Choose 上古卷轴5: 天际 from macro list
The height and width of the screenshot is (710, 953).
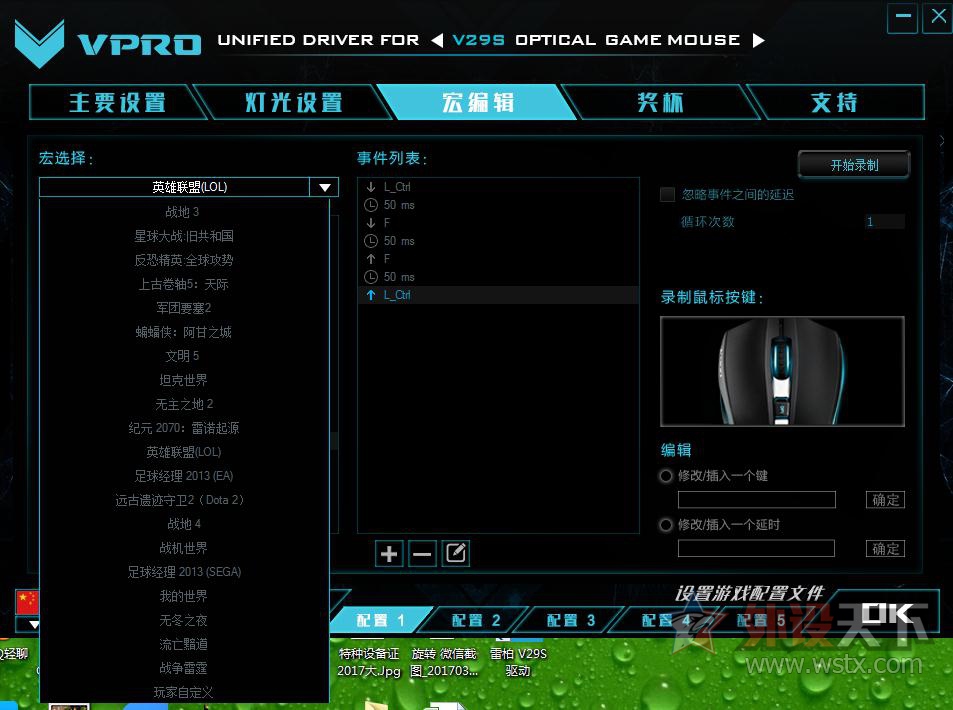(184, 284)
